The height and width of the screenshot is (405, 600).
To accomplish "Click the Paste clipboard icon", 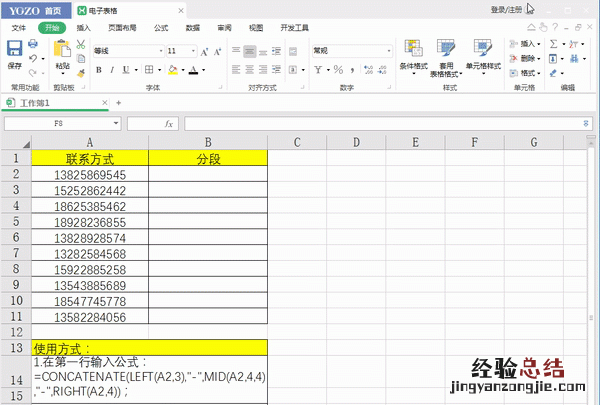I will pyautogui.click(x=62, y=50).
